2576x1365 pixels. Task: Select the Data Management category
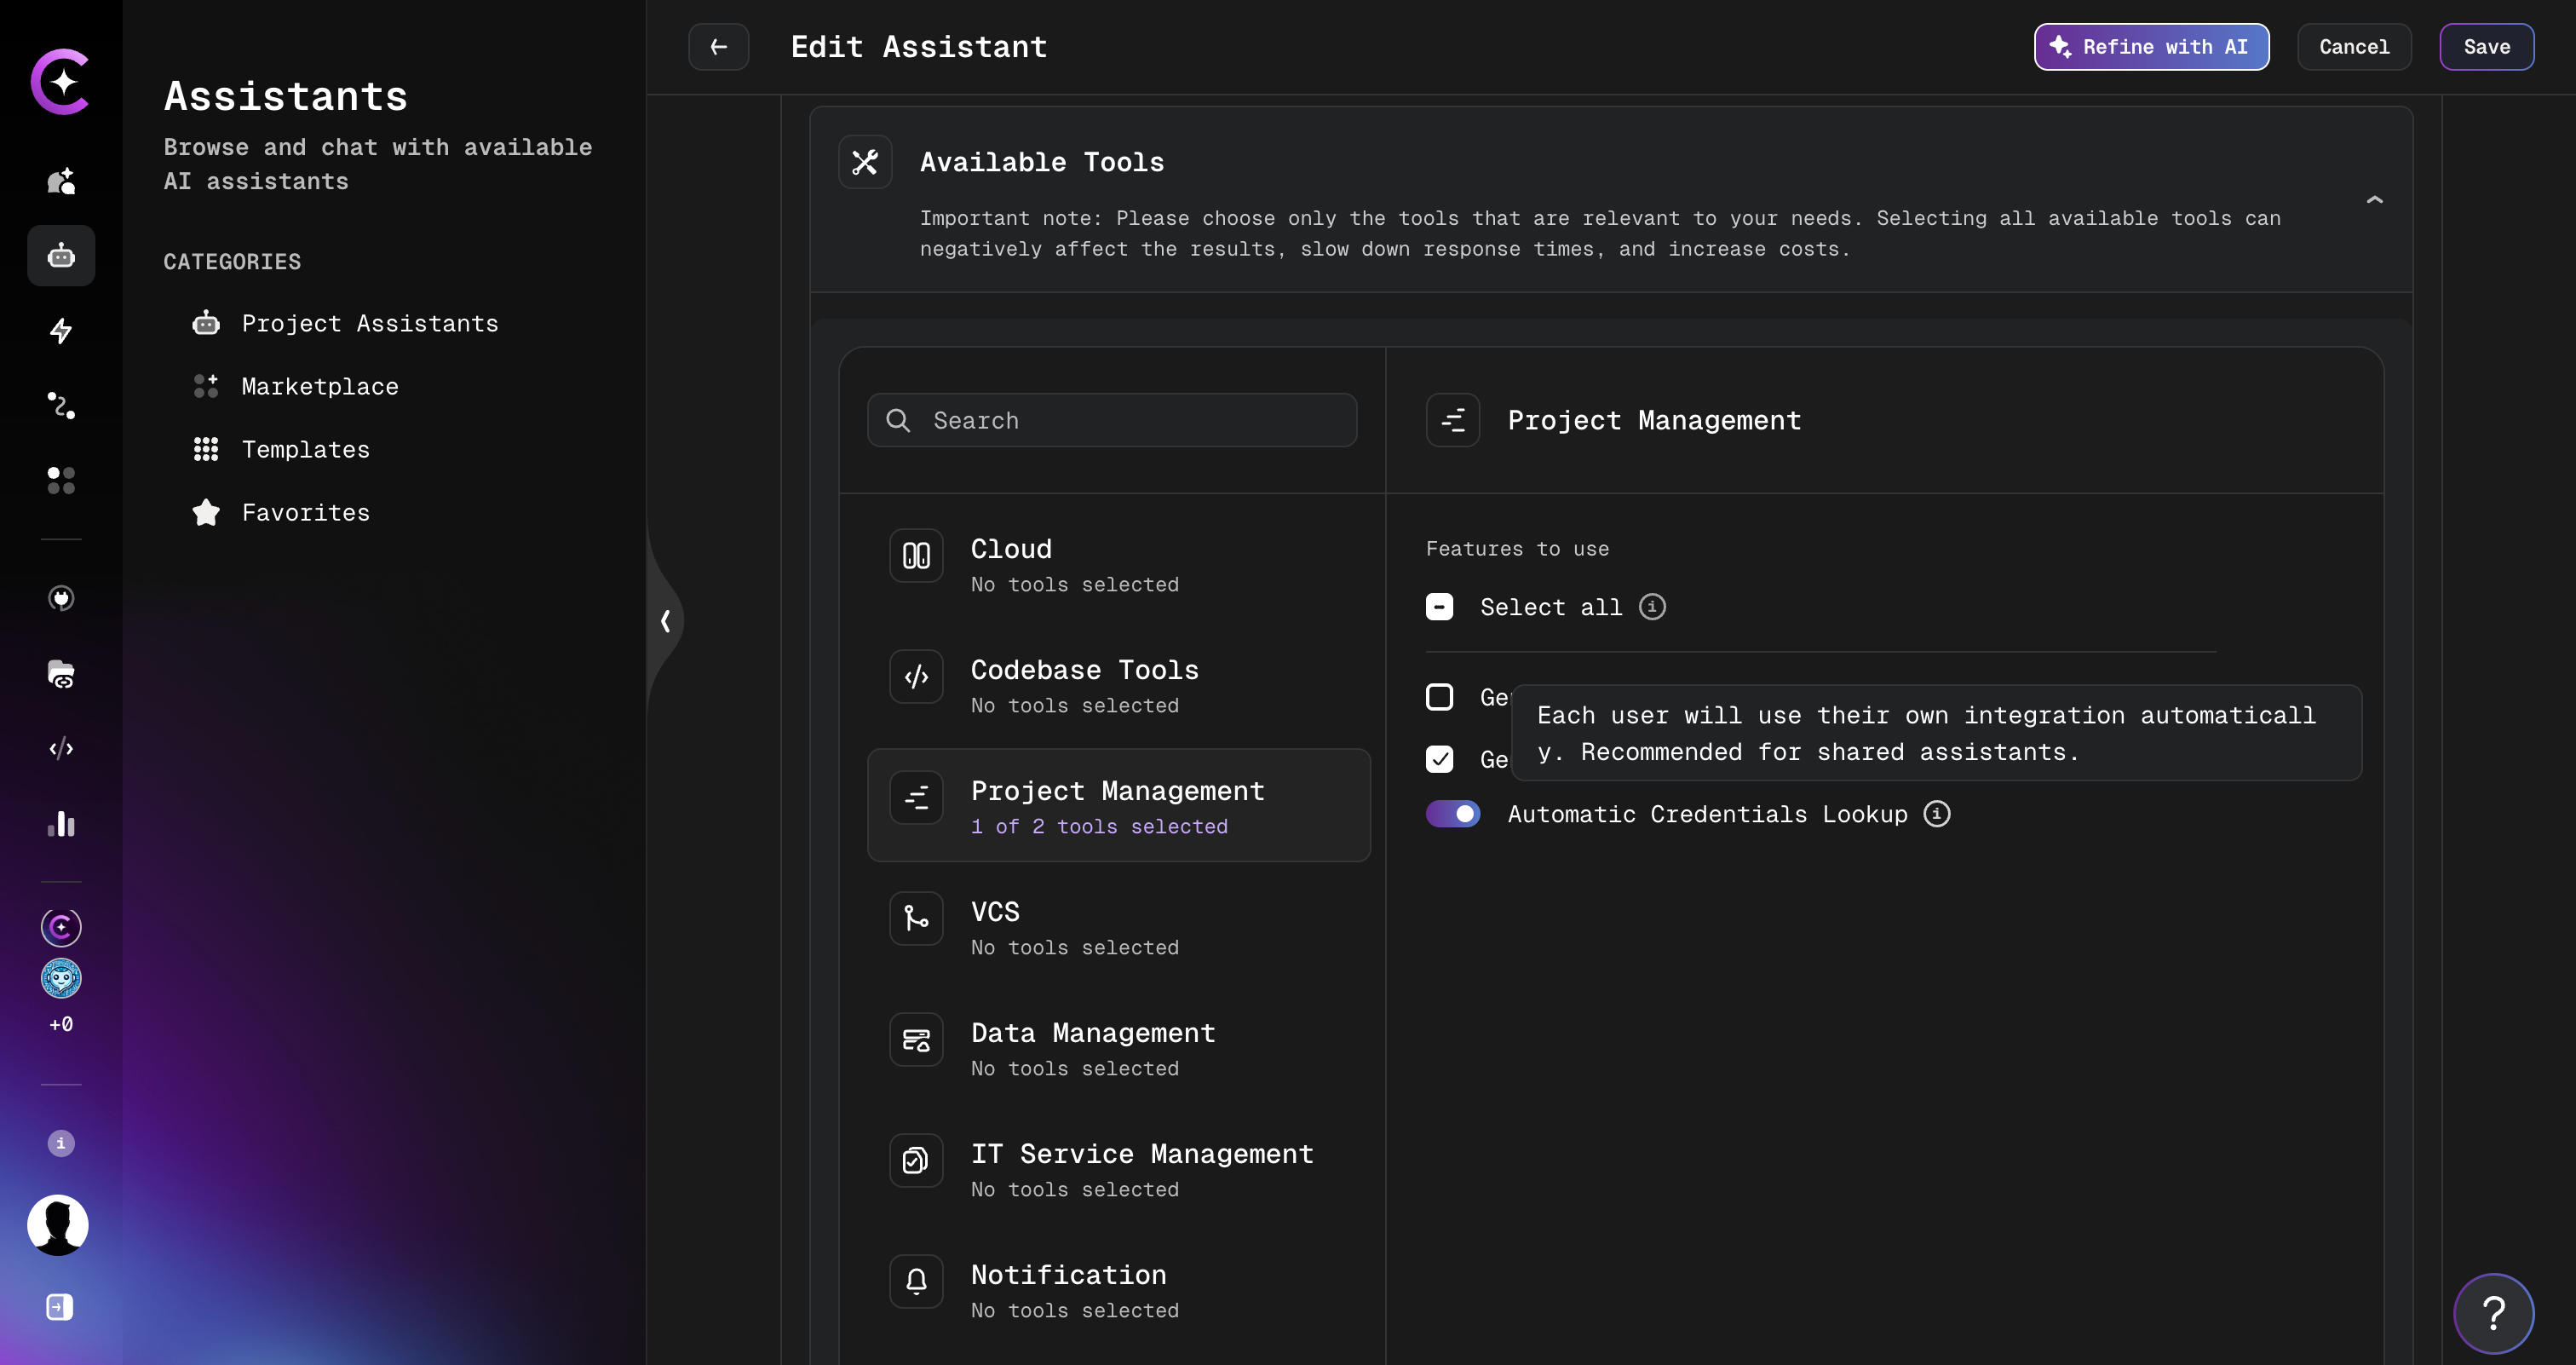1118,1048
